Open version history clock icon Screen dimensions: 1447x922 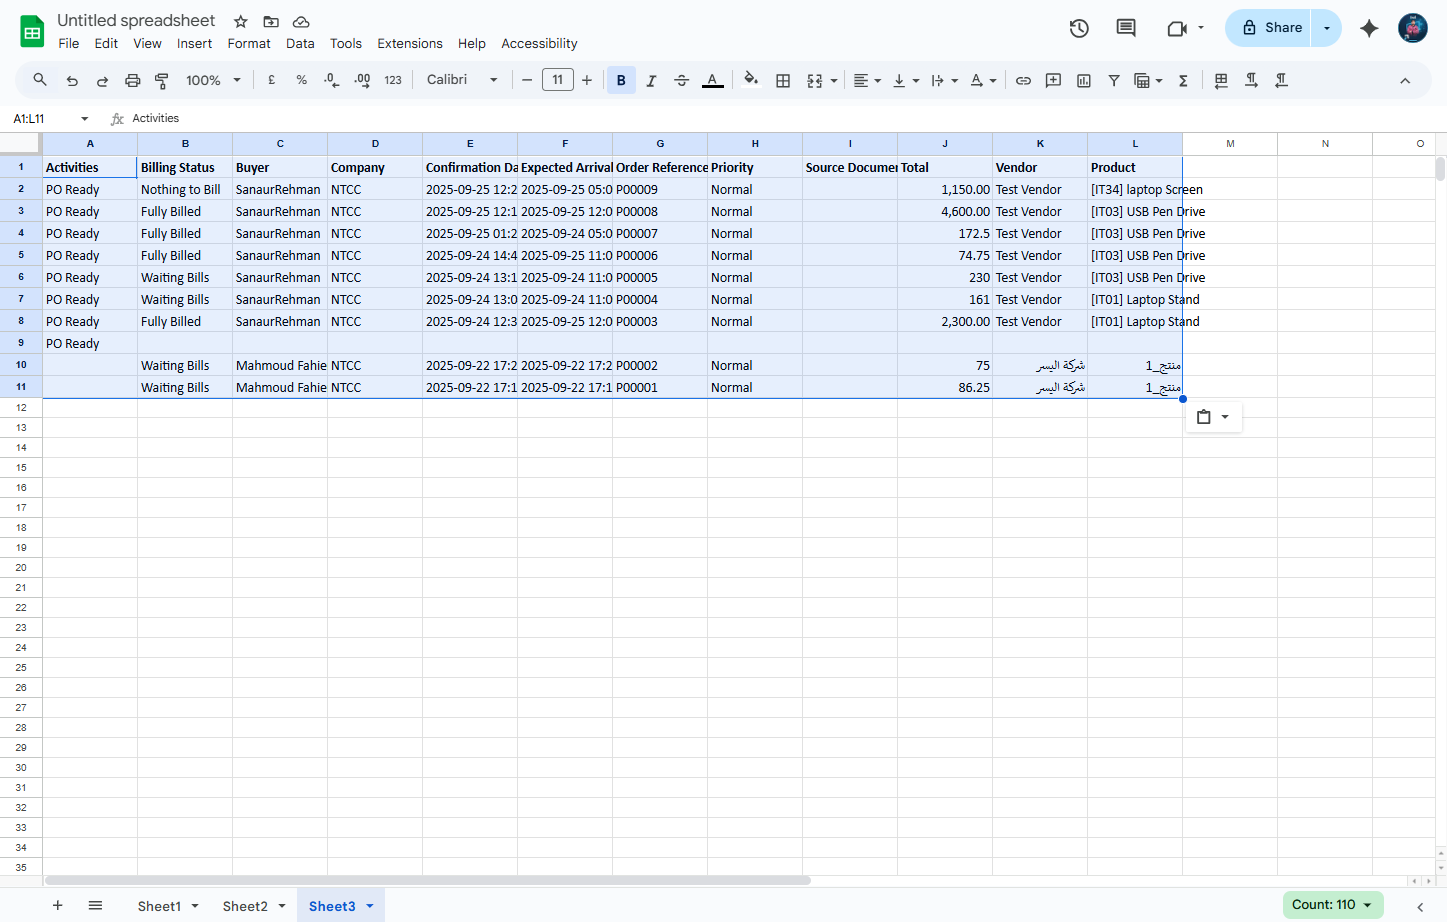(x=1078, y=28)
